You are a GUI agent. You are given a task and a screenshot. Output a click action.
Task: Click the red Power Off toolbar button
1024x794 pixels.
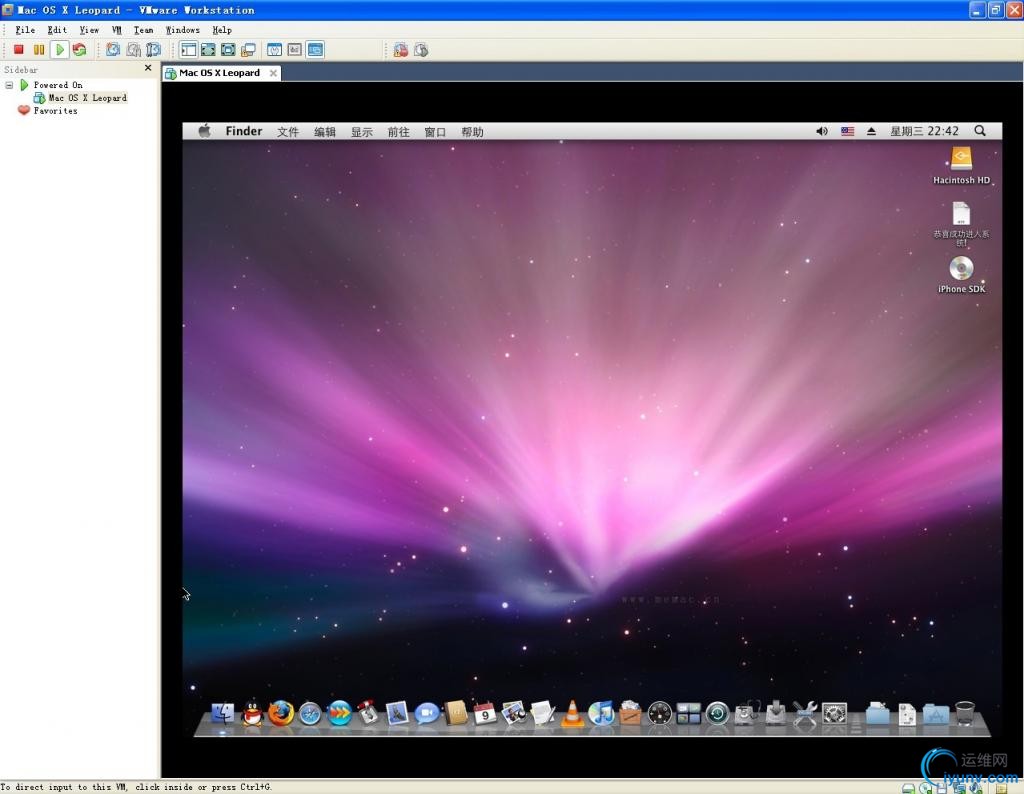pos(19,50)
